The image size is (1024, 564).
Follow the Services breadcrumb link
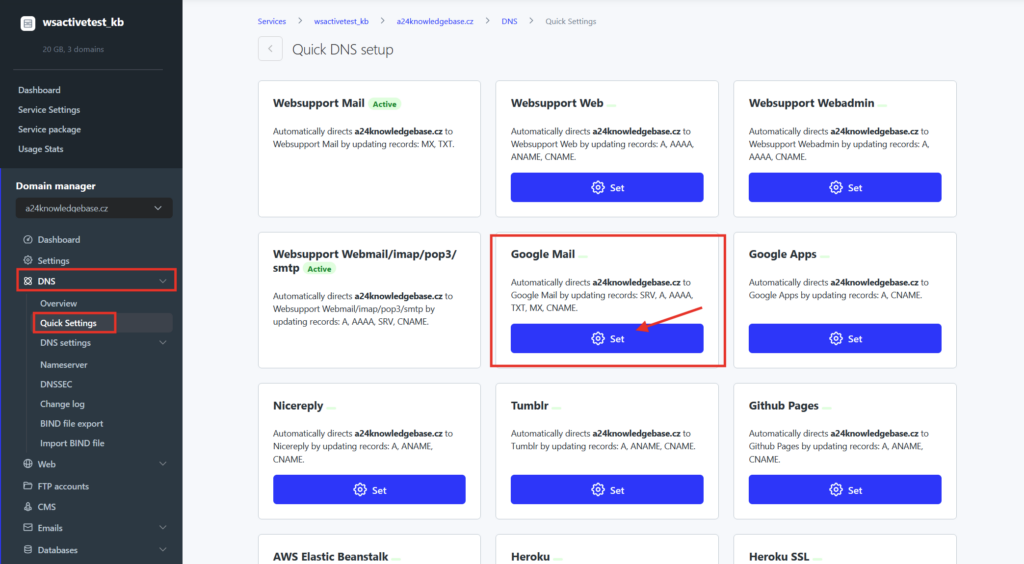272,22
